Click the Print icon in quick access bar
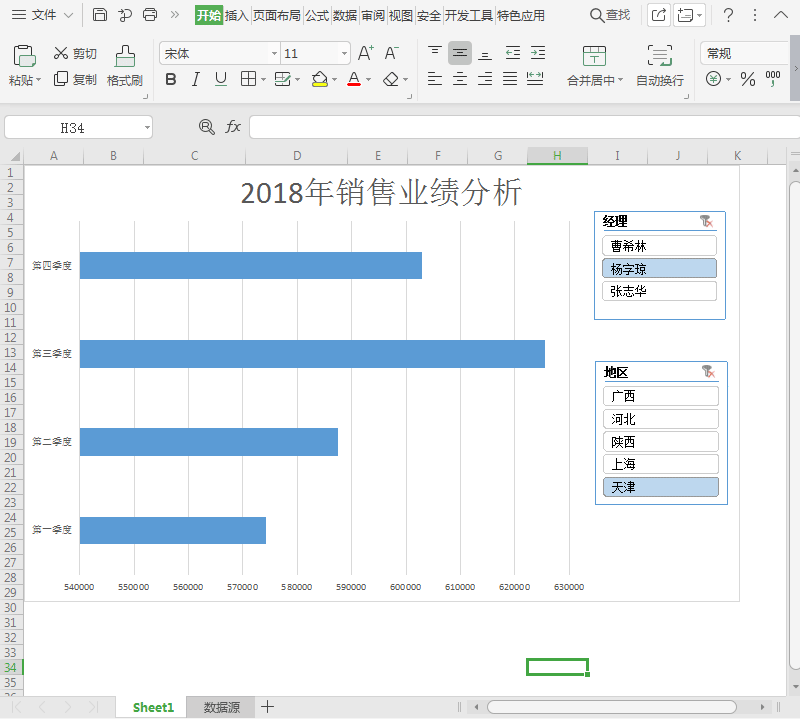Screen dimensions: 800x719 click(150, 15)
